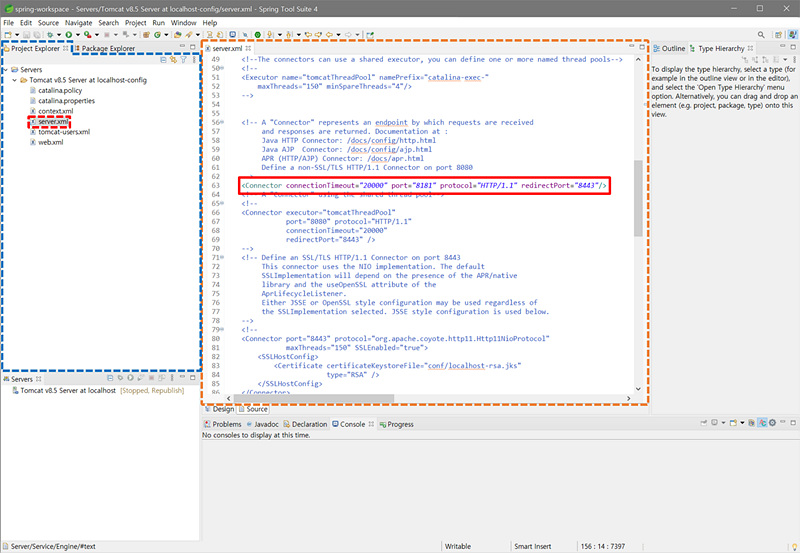Maximize the server.xml editor area
Image resolution: width=800 pixels, height=553 pixels.
coord(642,47)
